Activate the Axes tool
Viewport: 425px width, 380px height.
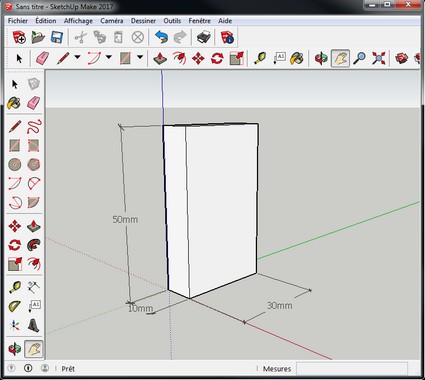(14, 325)
